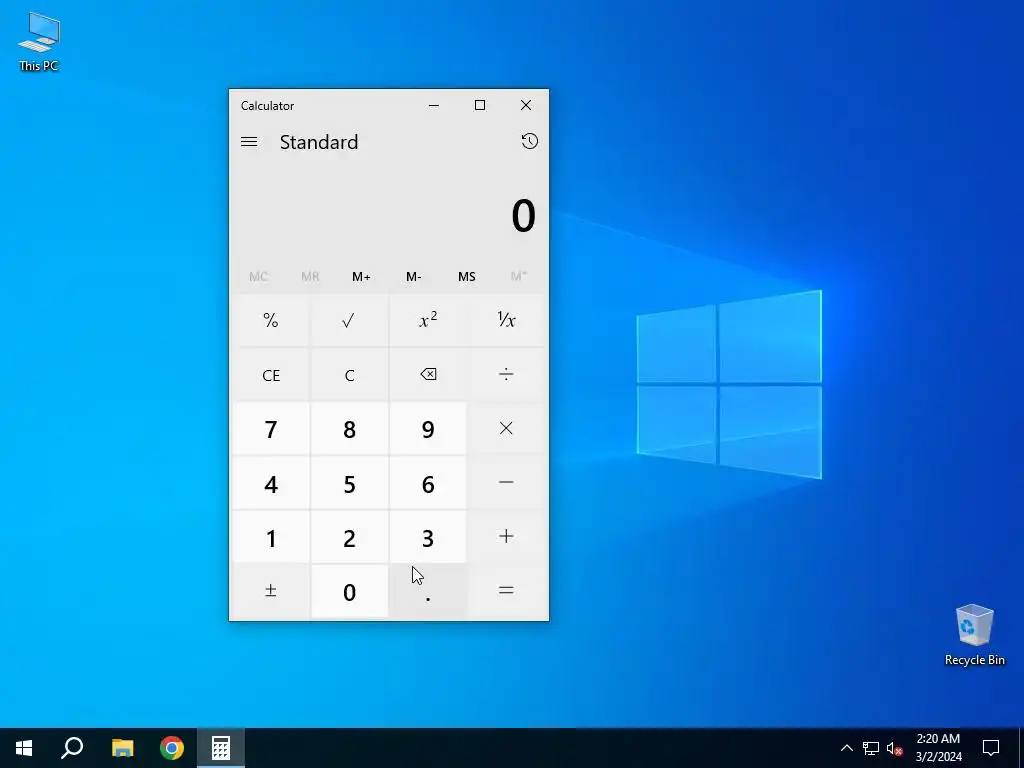1024x768 pixels.
Task: Click the digit 8 key
Action: [349, 428]
